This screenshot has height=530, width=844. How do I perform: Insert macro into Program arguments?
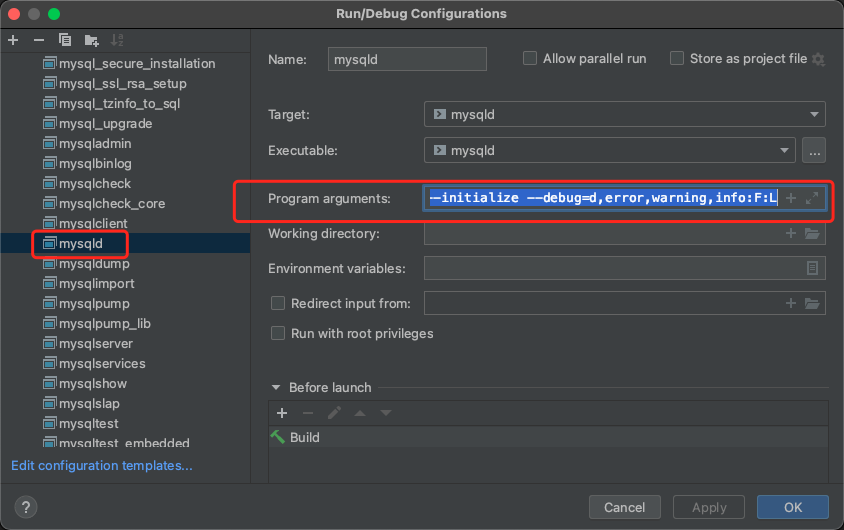[791, 199]
